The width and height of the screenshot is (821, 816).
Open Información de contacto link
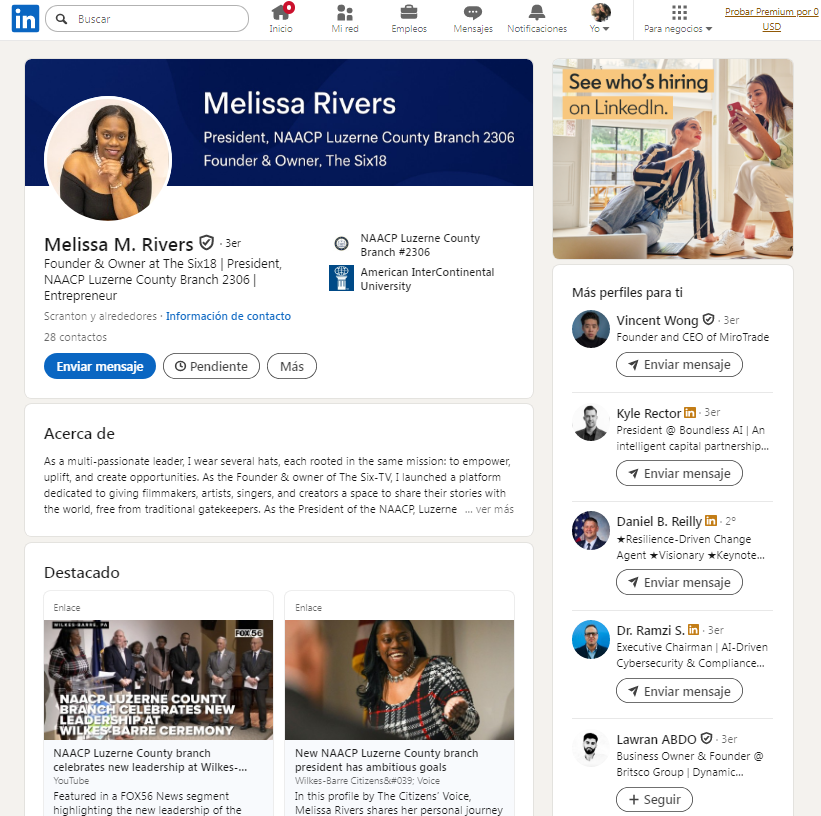coord(228,316)
